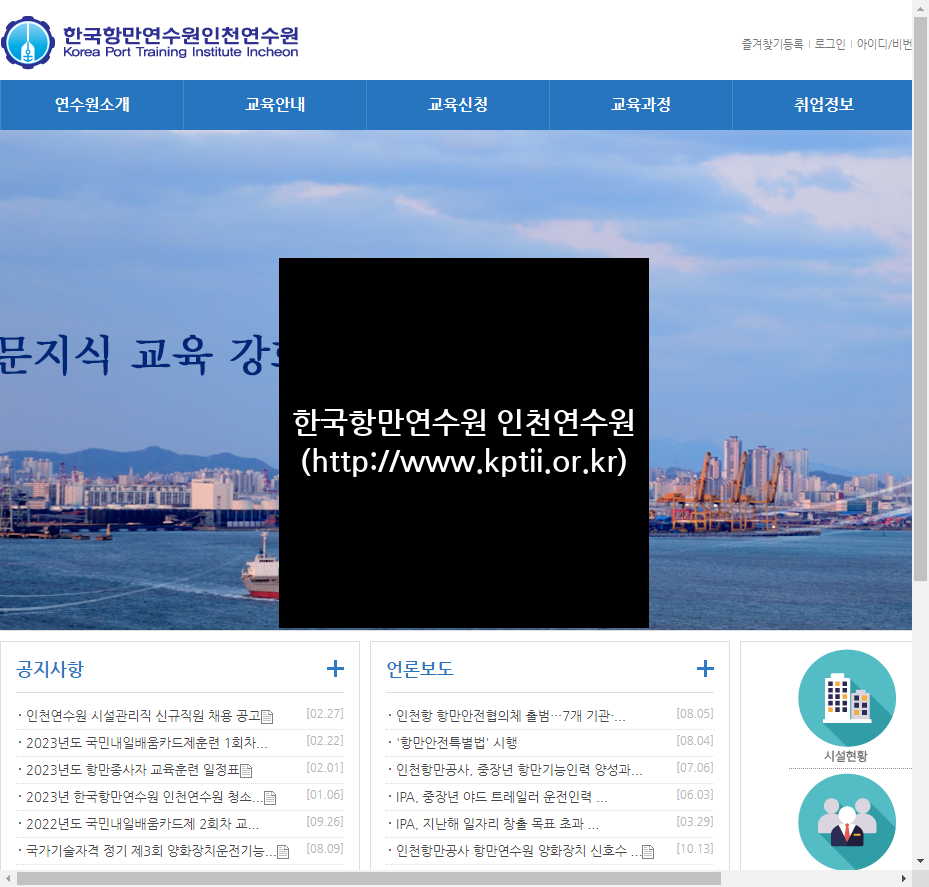
Task: Open the 취업정보 menu
Action: (x=823, y=105)
